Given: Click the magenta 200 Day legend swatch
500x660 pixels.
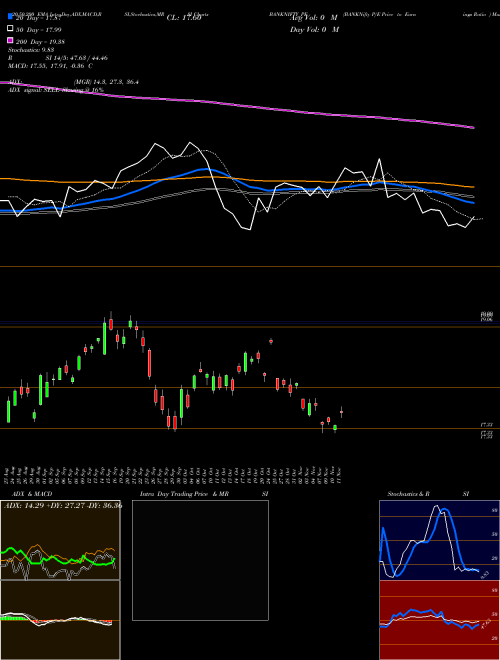Looking at the screenshot, I should [x=10, y=40].
